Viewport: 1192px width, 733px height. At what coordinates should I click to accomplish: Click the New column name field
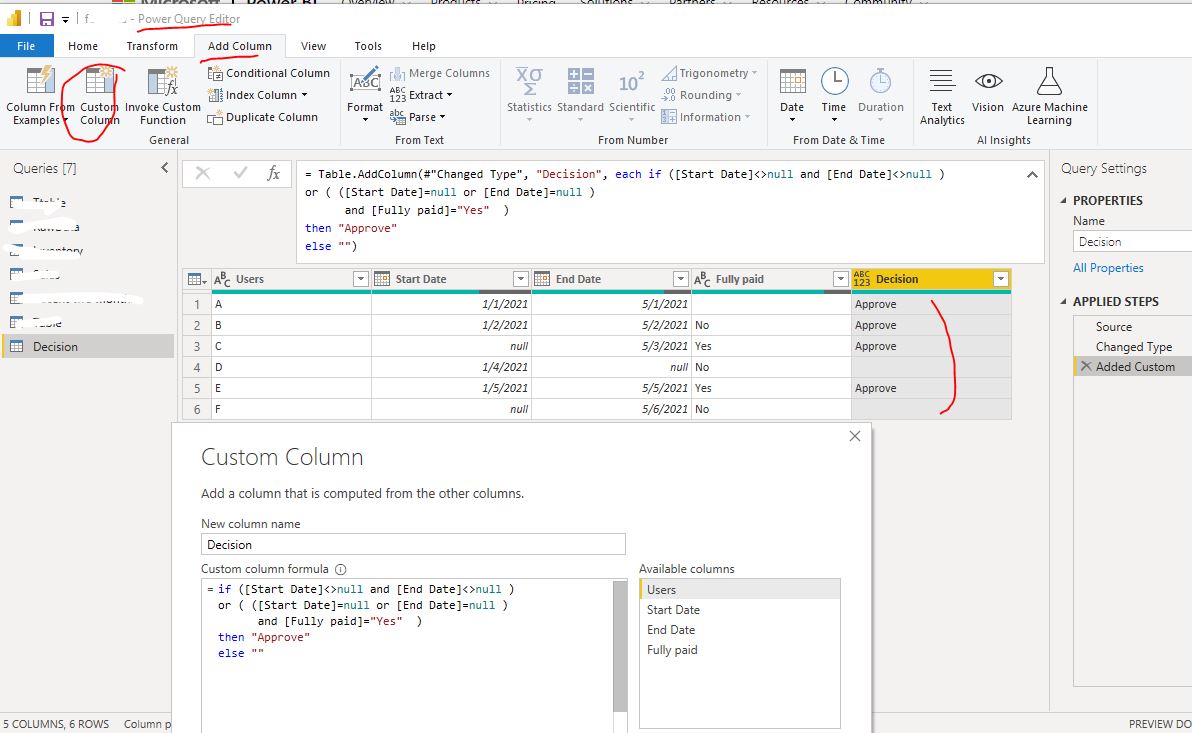click(413, 544)
